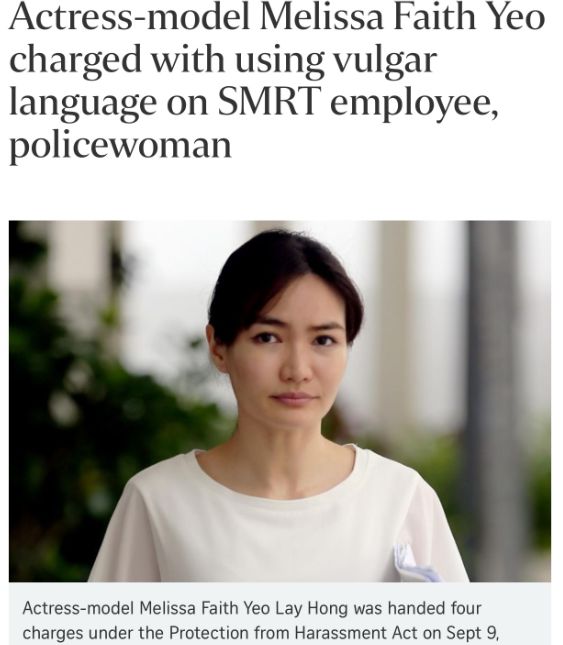
Task: Click the woman's dark hair in the photo
Action: pos(284,276)
